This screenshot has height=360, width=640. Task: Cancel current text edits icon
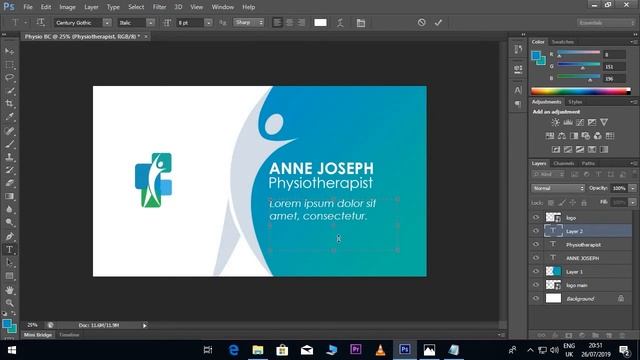(x=422, y=22)
